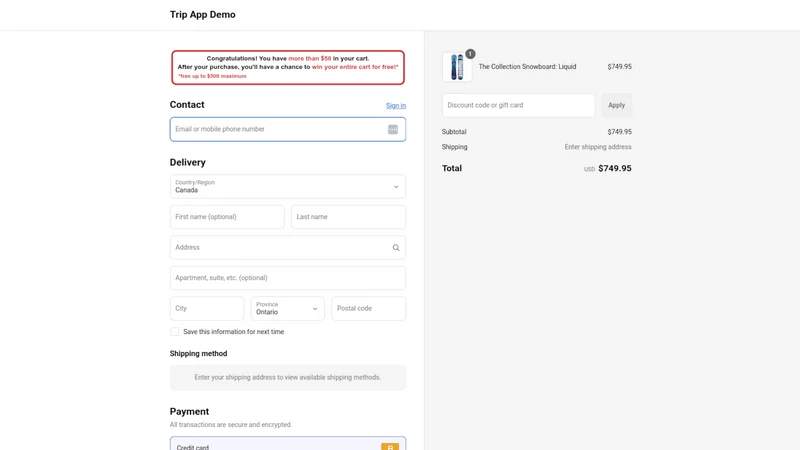Focus the Discount code or gift card field
The width and height of the screenshot is (800, 450).
518,105
